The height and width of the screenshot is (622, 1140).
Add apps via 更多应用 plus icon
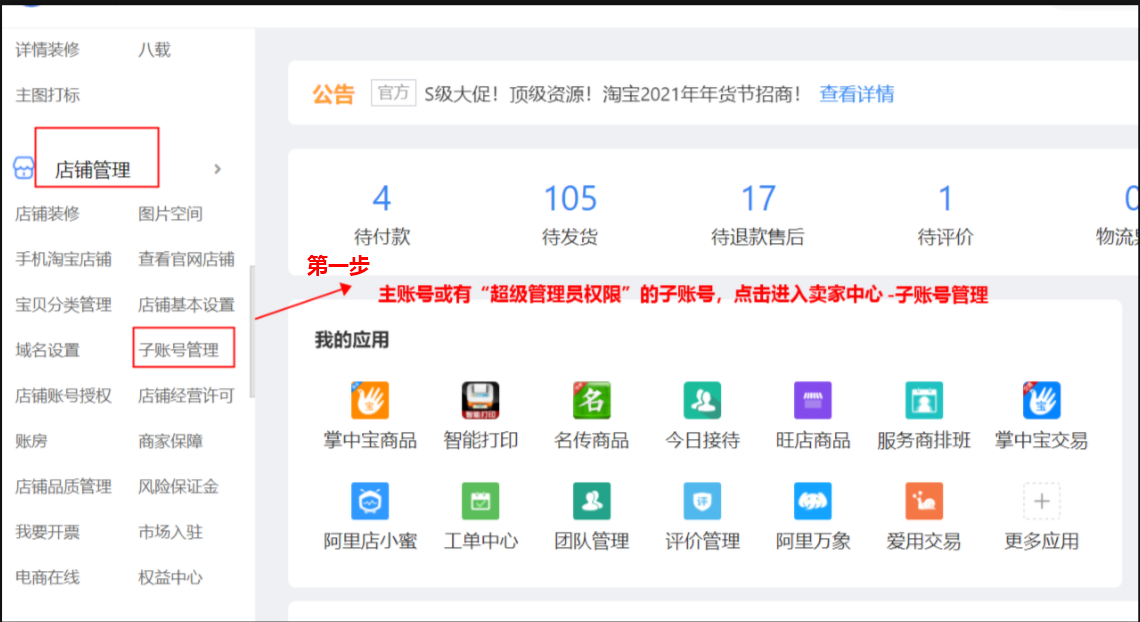(1041, 501)
